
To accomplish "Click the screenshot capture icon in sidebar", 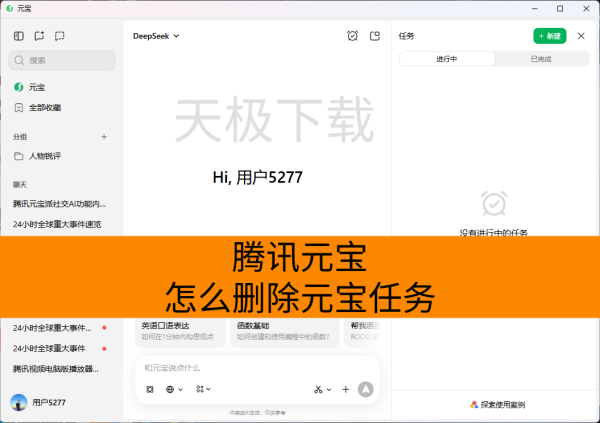I will point(60,36).
